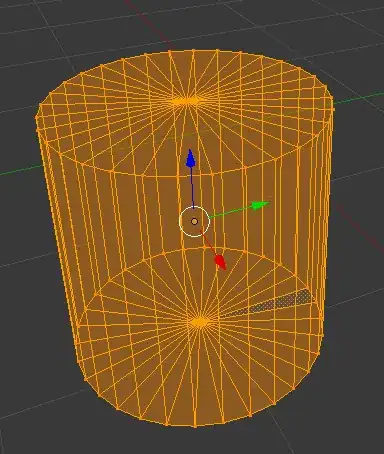Click the white circle at gizmo center
The height and width of the screenshot is (454, 384).
[194, 221]
